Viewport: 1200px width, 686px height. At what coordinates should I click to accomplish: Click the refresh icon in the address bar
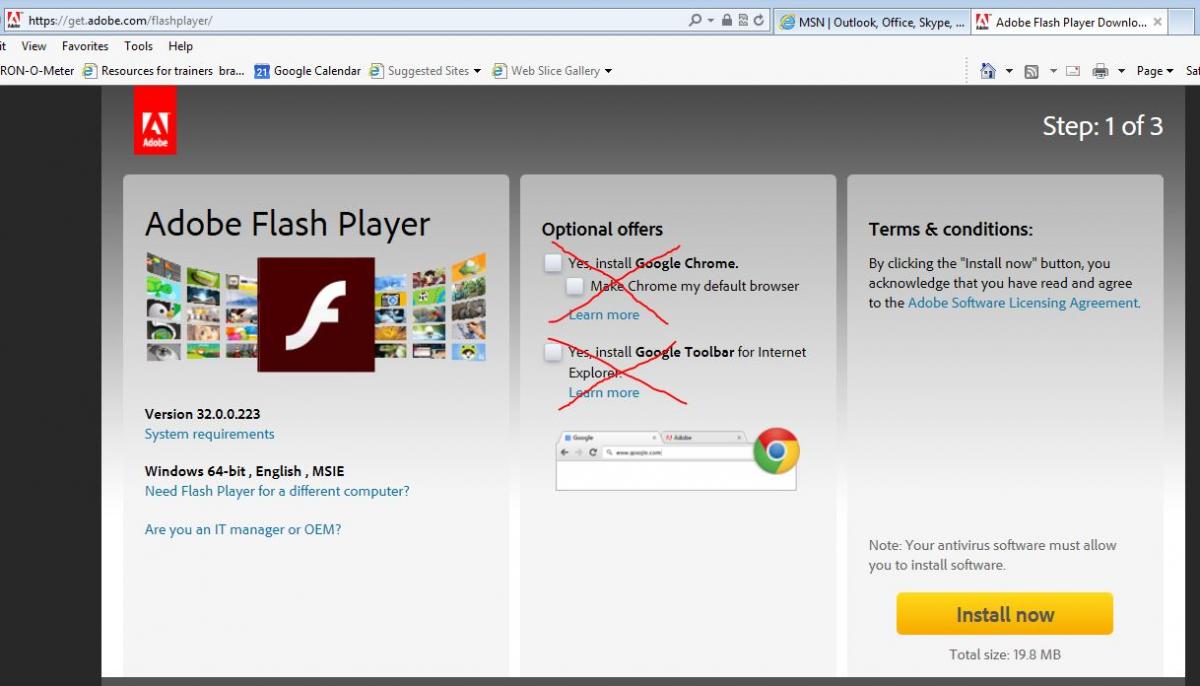pyautogui.click(x=759, y=20)
